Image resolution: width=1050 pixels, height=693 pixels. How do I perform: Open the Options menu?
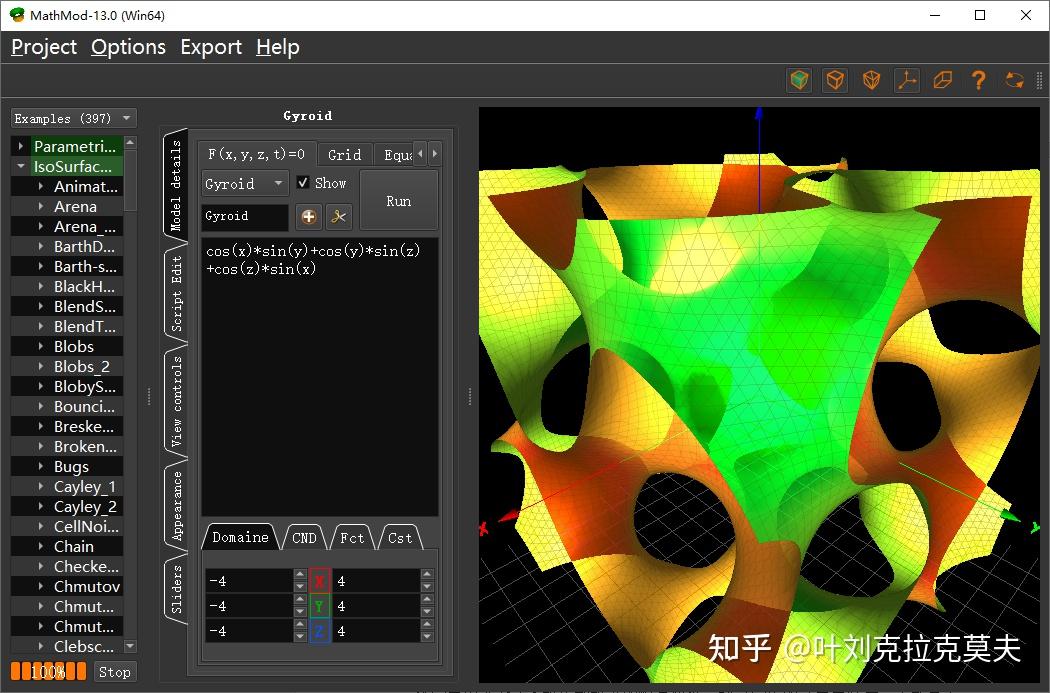[x=129, y=47]
